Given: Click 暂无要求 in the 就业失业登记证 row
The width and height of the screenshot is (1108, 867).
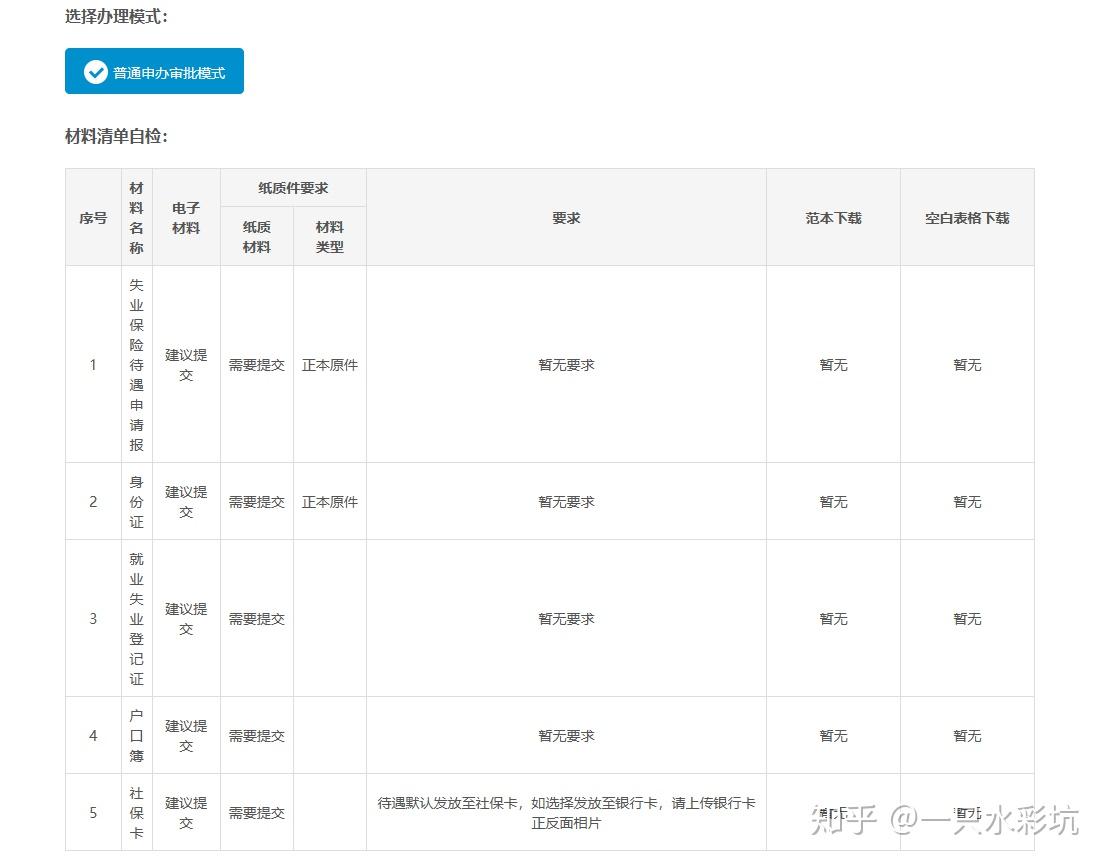Looking at the screenshot, I should coord(566,619).
